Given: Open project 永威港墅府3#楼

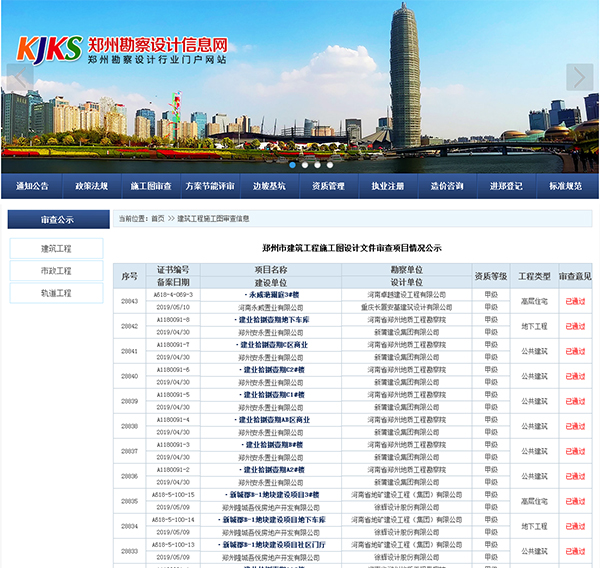Looking at the screenshot, I should tap(270, 295).
